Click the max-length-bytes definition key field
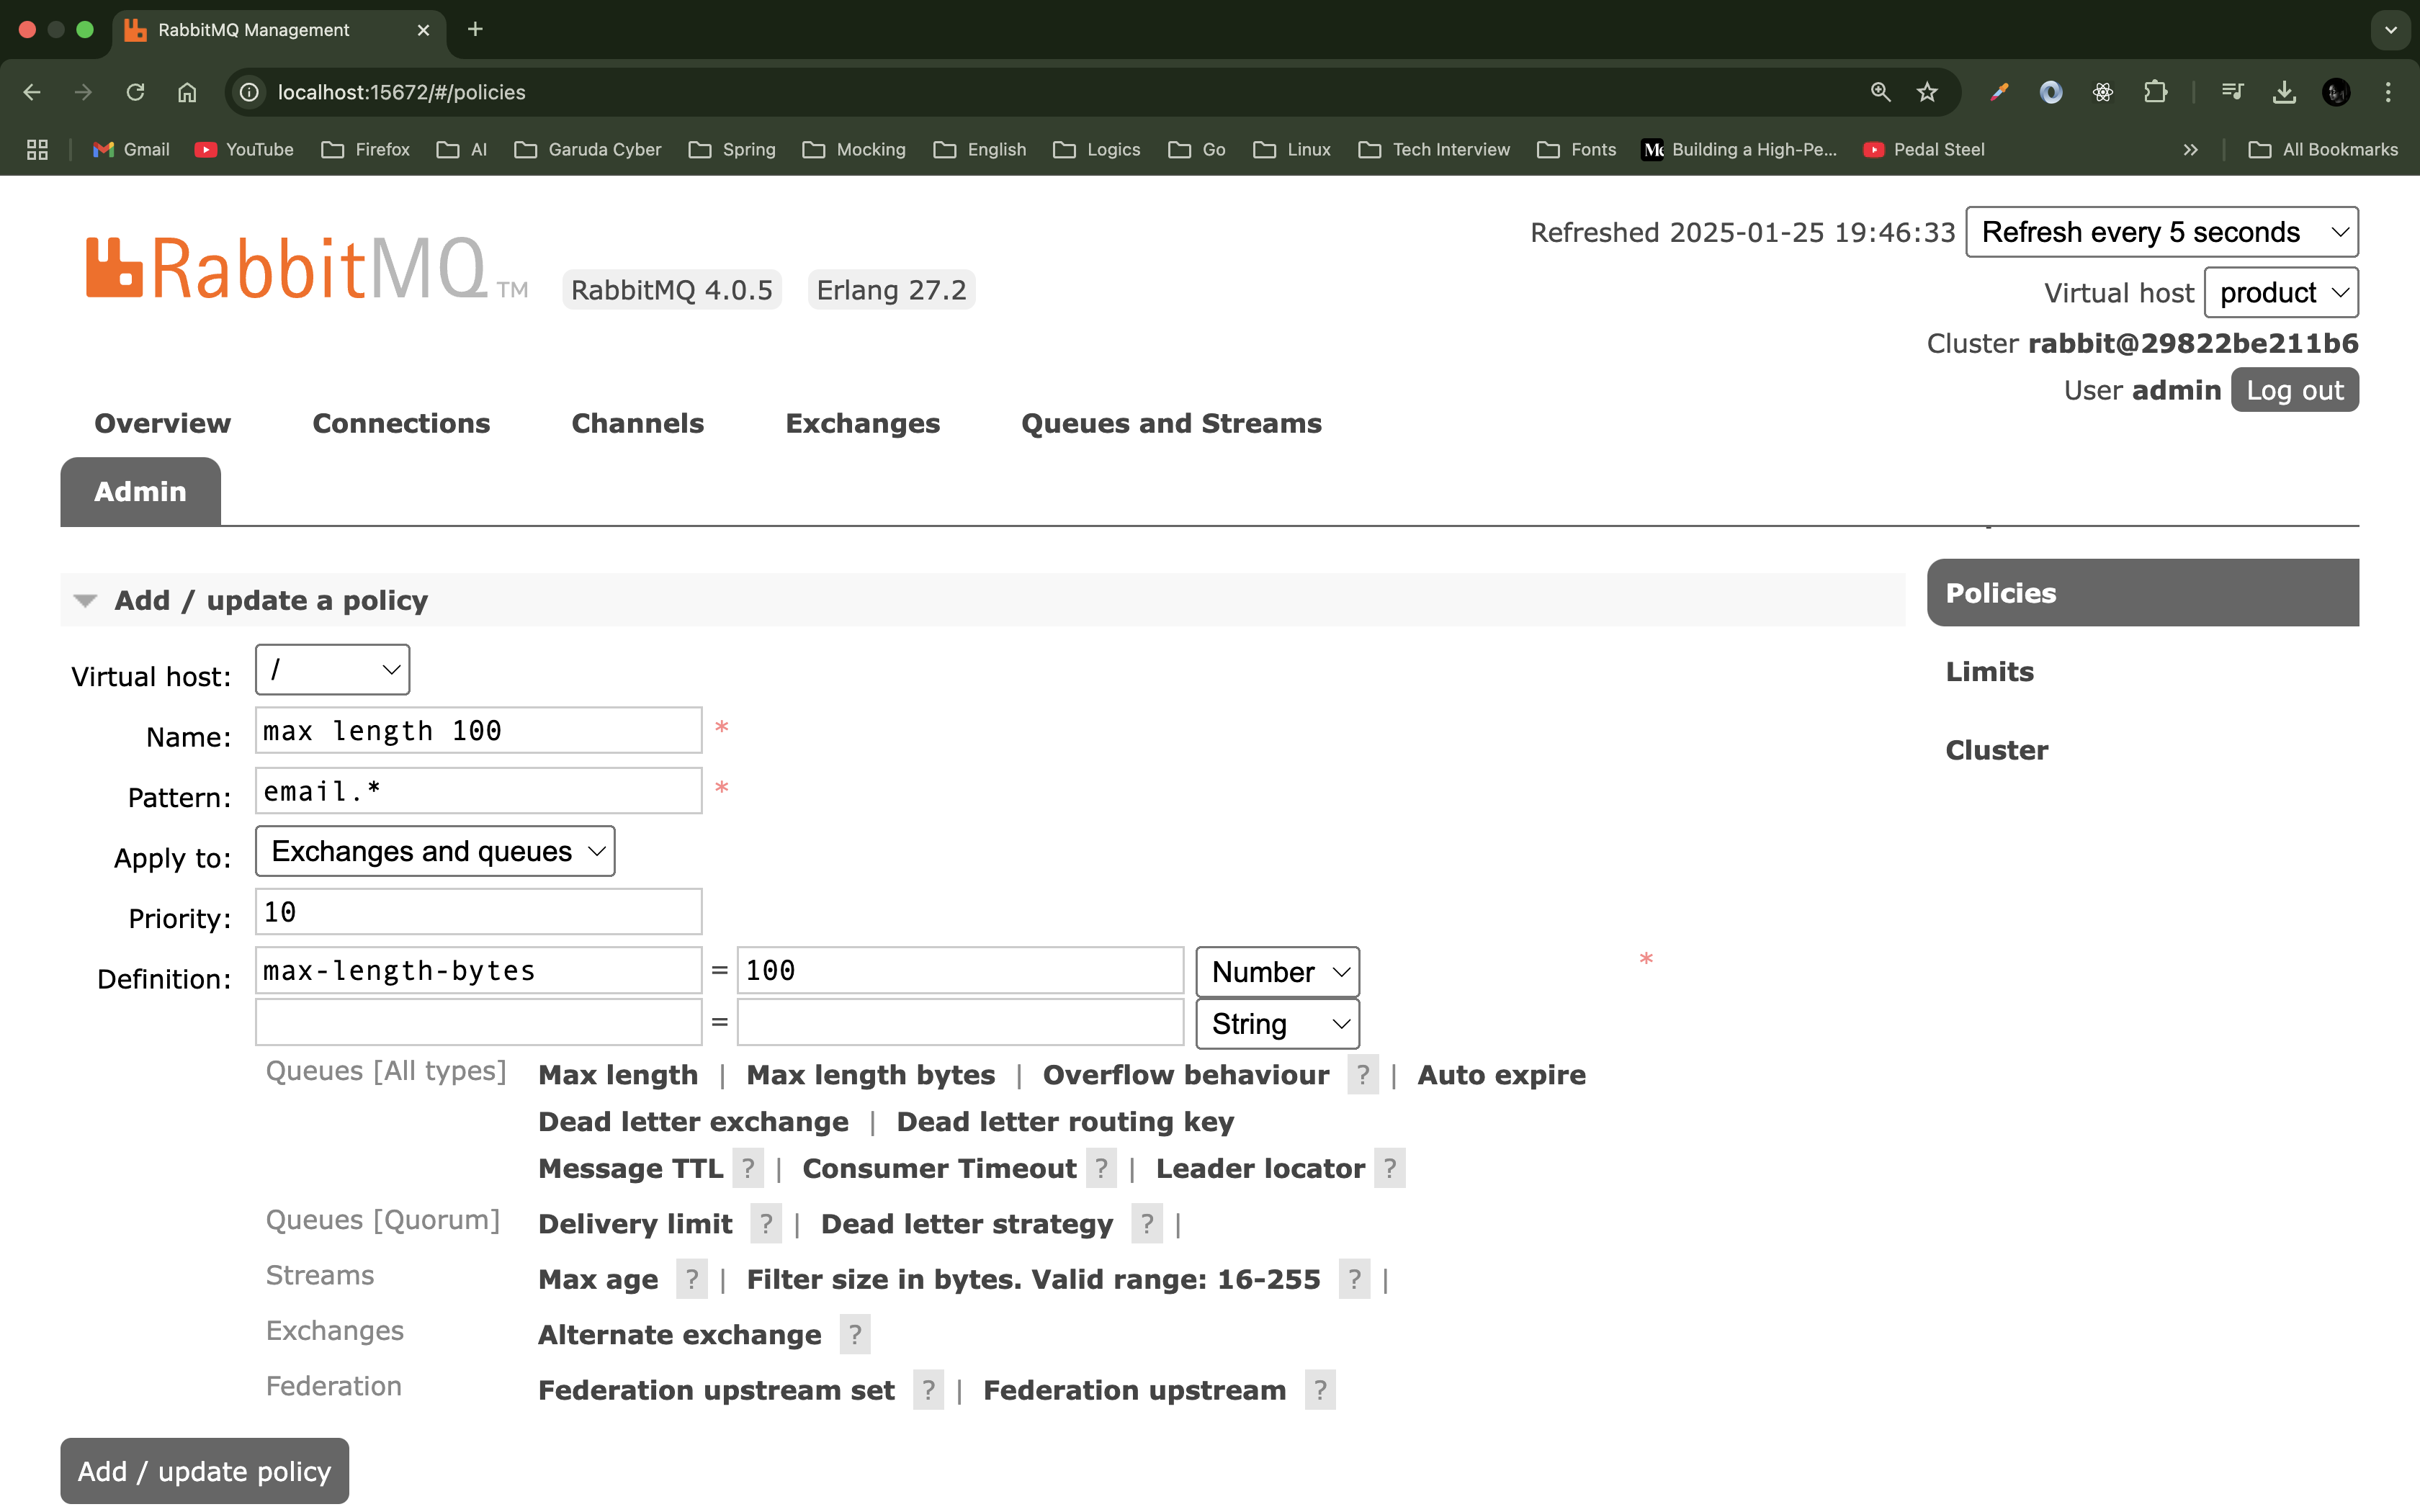Viewport: 2420px width, 1512px height. tap(479, 970)
